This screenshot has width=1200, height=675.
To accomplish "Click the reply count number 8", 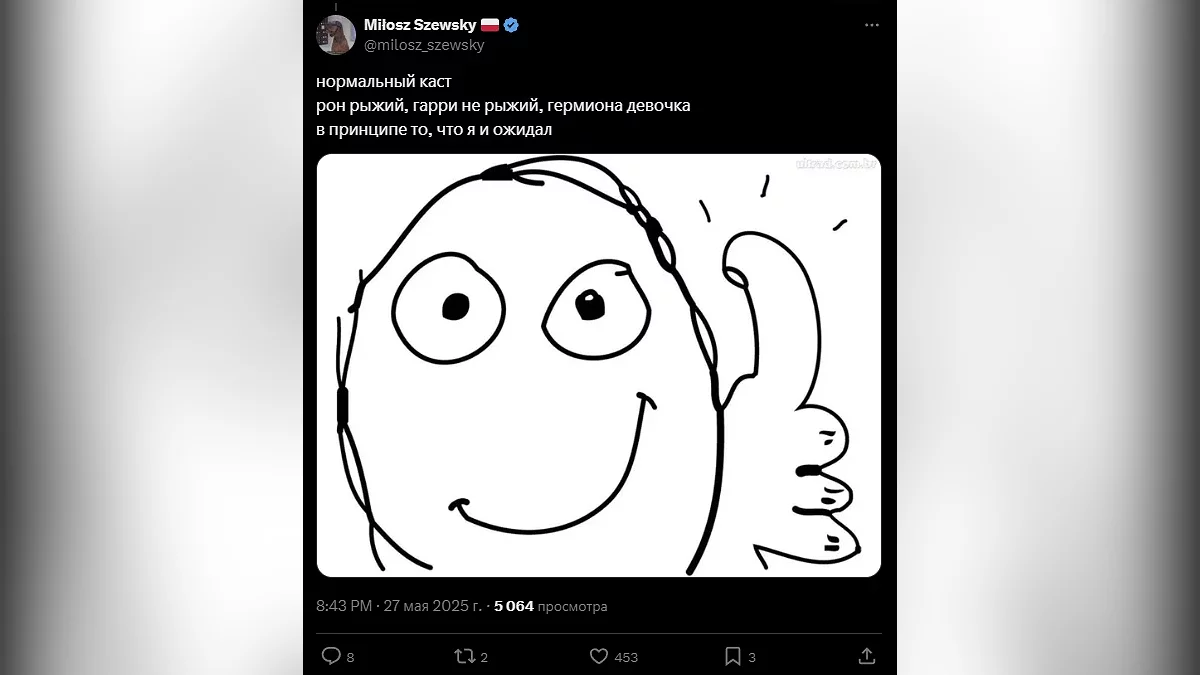I will point(351,657).
